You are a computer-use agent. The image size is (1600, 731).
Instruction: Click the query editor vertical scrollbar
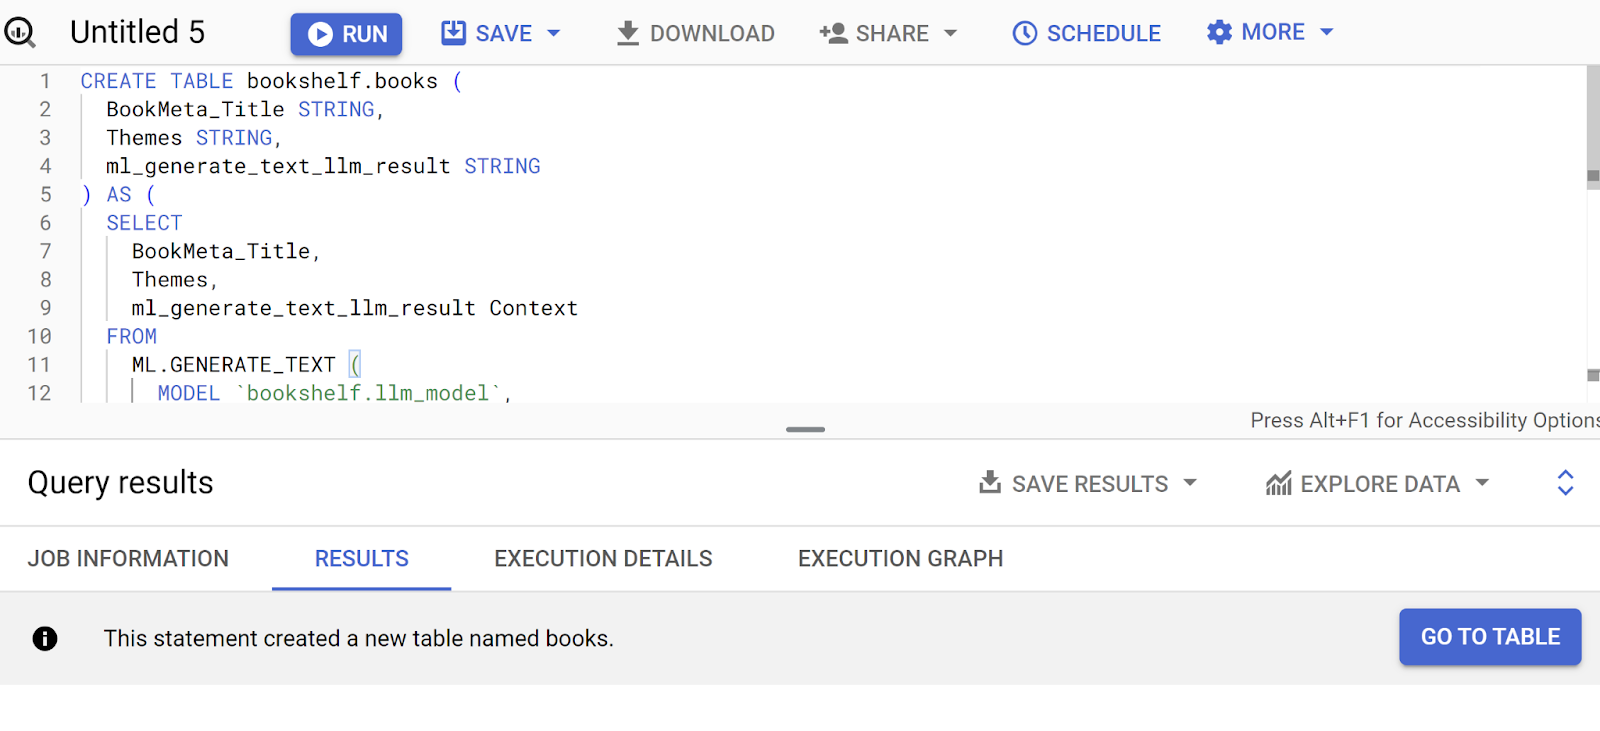(1593, 120)
